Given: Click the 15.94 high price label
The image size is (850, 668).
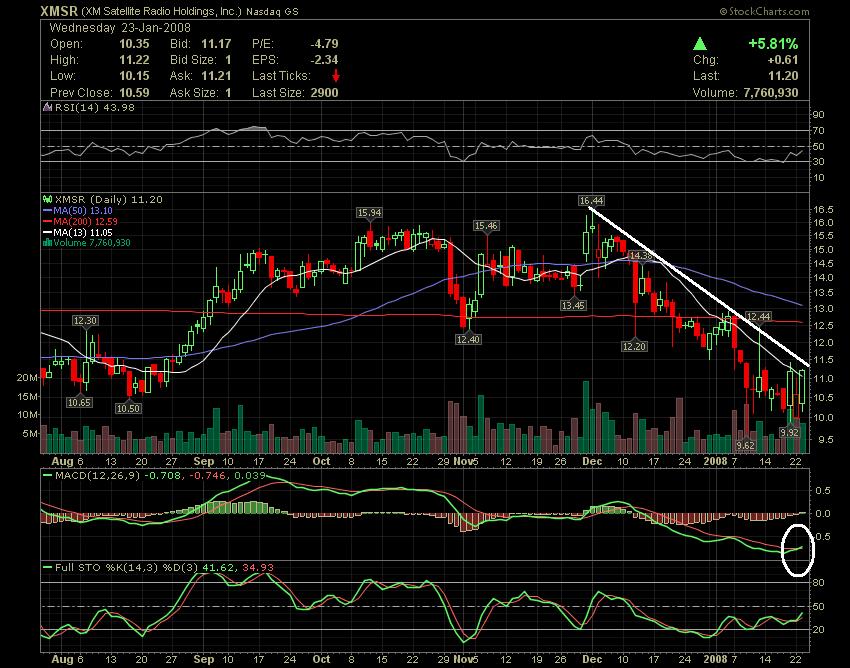Looking at the screenshot, I should [x=369, y=213].
